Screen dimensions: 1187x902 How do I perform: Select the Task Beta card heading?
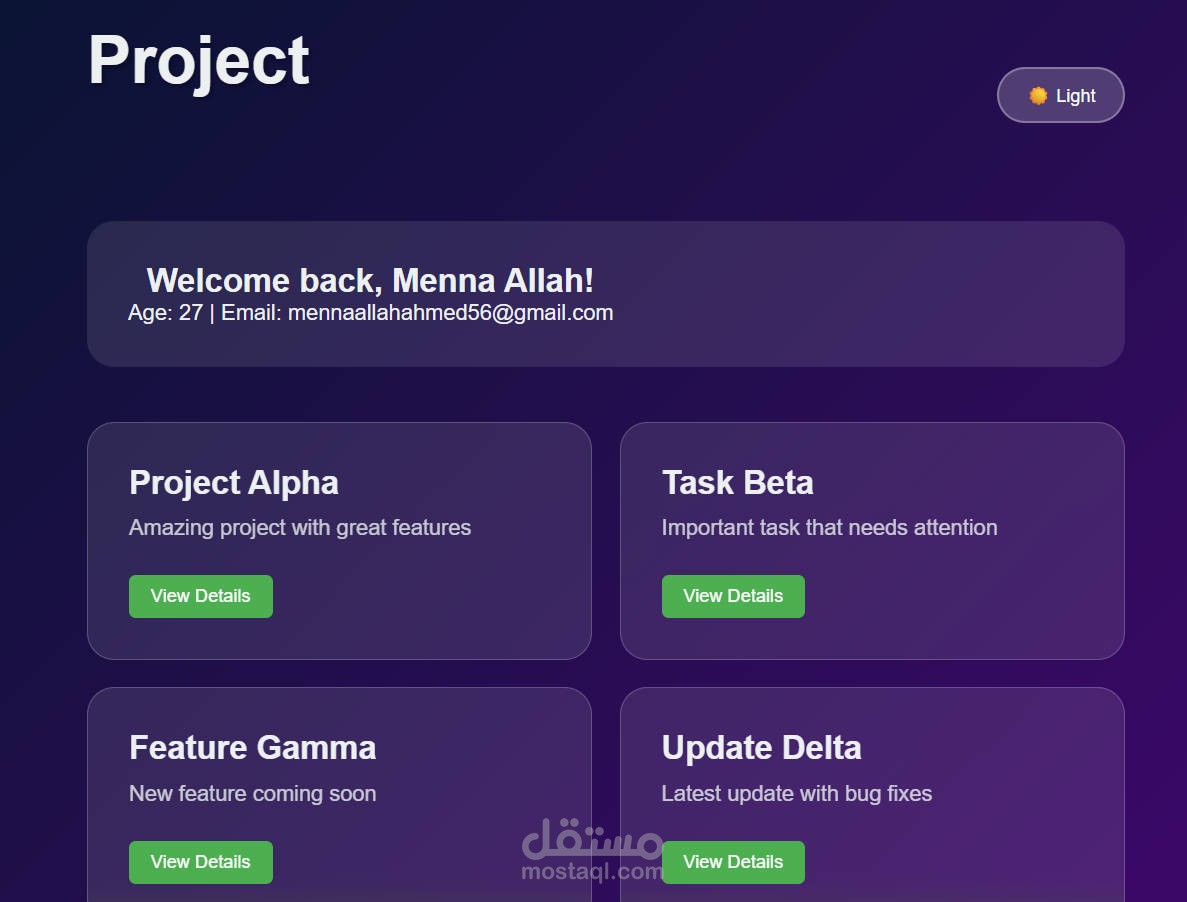[x=737, y=483]
